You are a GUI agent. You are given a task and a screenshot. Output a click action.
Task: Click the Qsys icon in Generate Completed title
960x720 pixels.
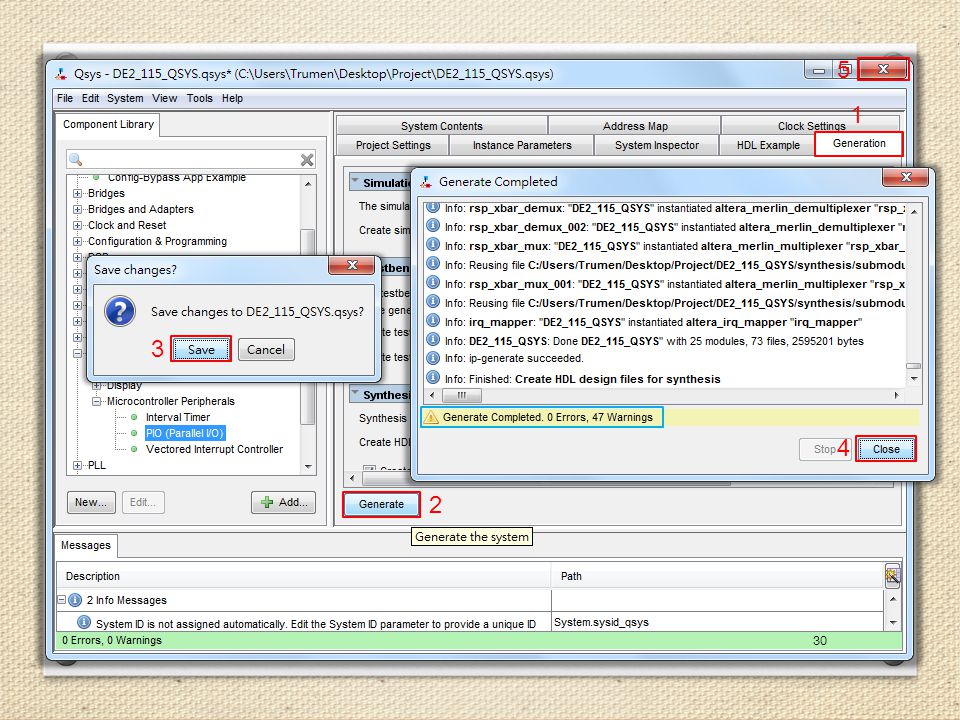(426, 182)
